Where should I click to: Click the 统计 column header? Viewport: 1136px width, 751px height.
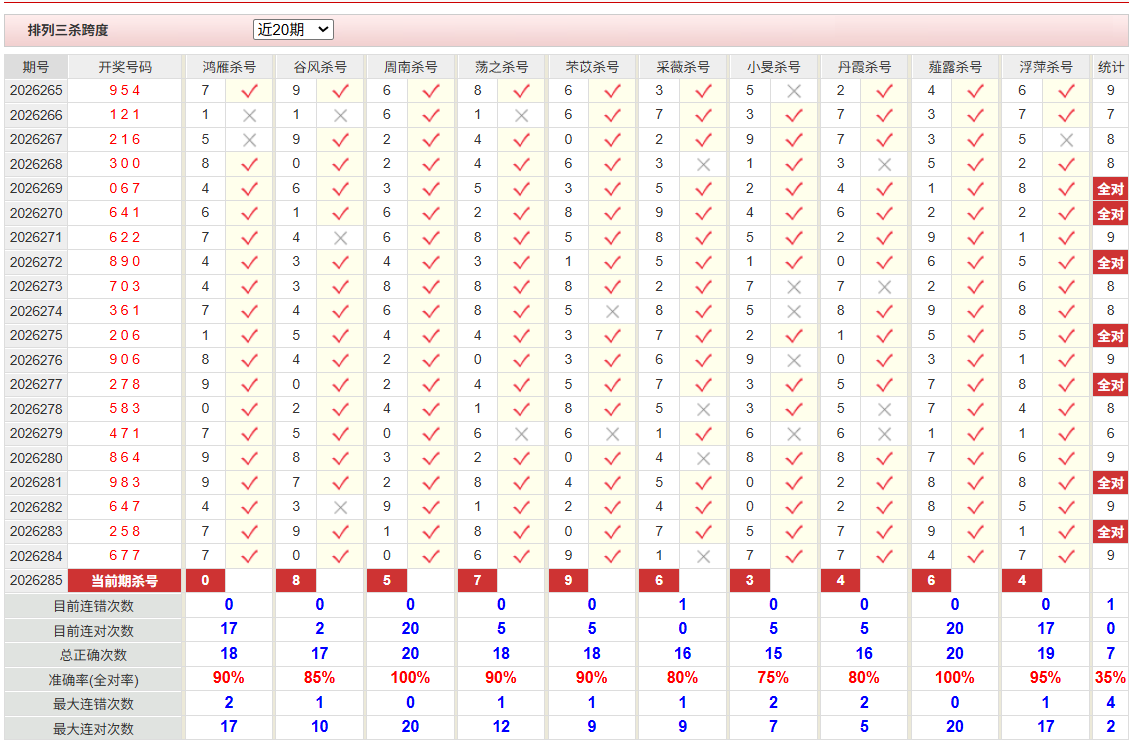point(1111,67)
